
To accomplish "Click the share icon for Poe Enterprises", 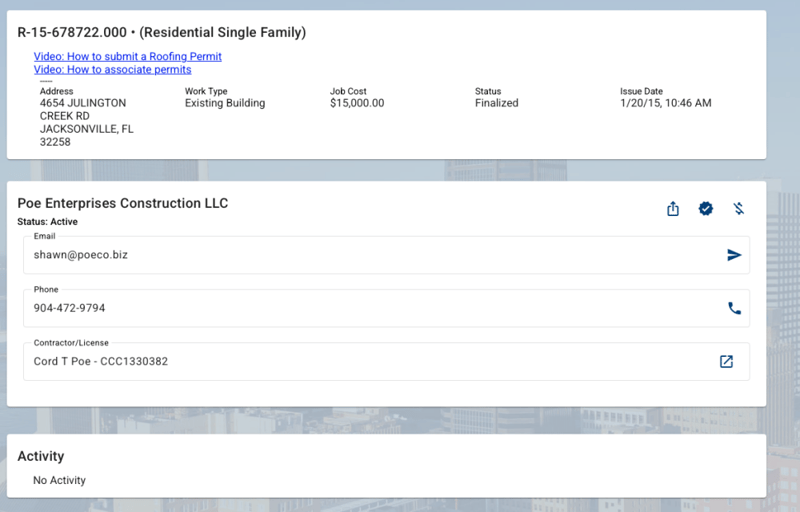I will tap(673, 208).
